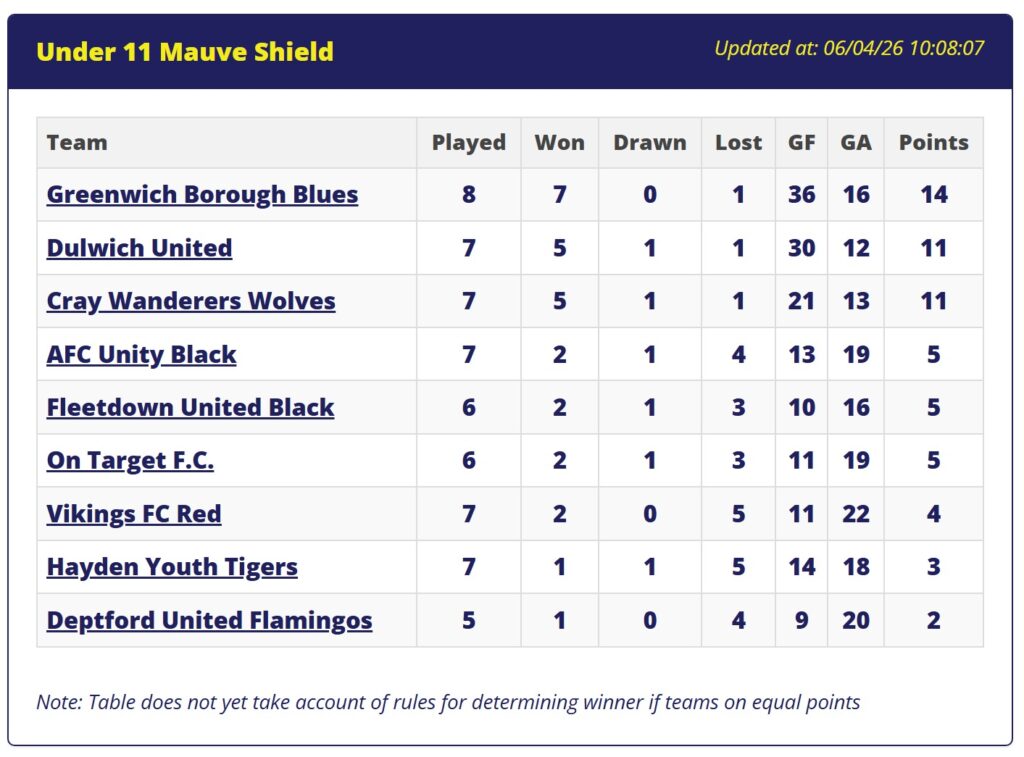Click the Team column header
The width and height of the screenshot is (1024, 757).
[77, 142]
